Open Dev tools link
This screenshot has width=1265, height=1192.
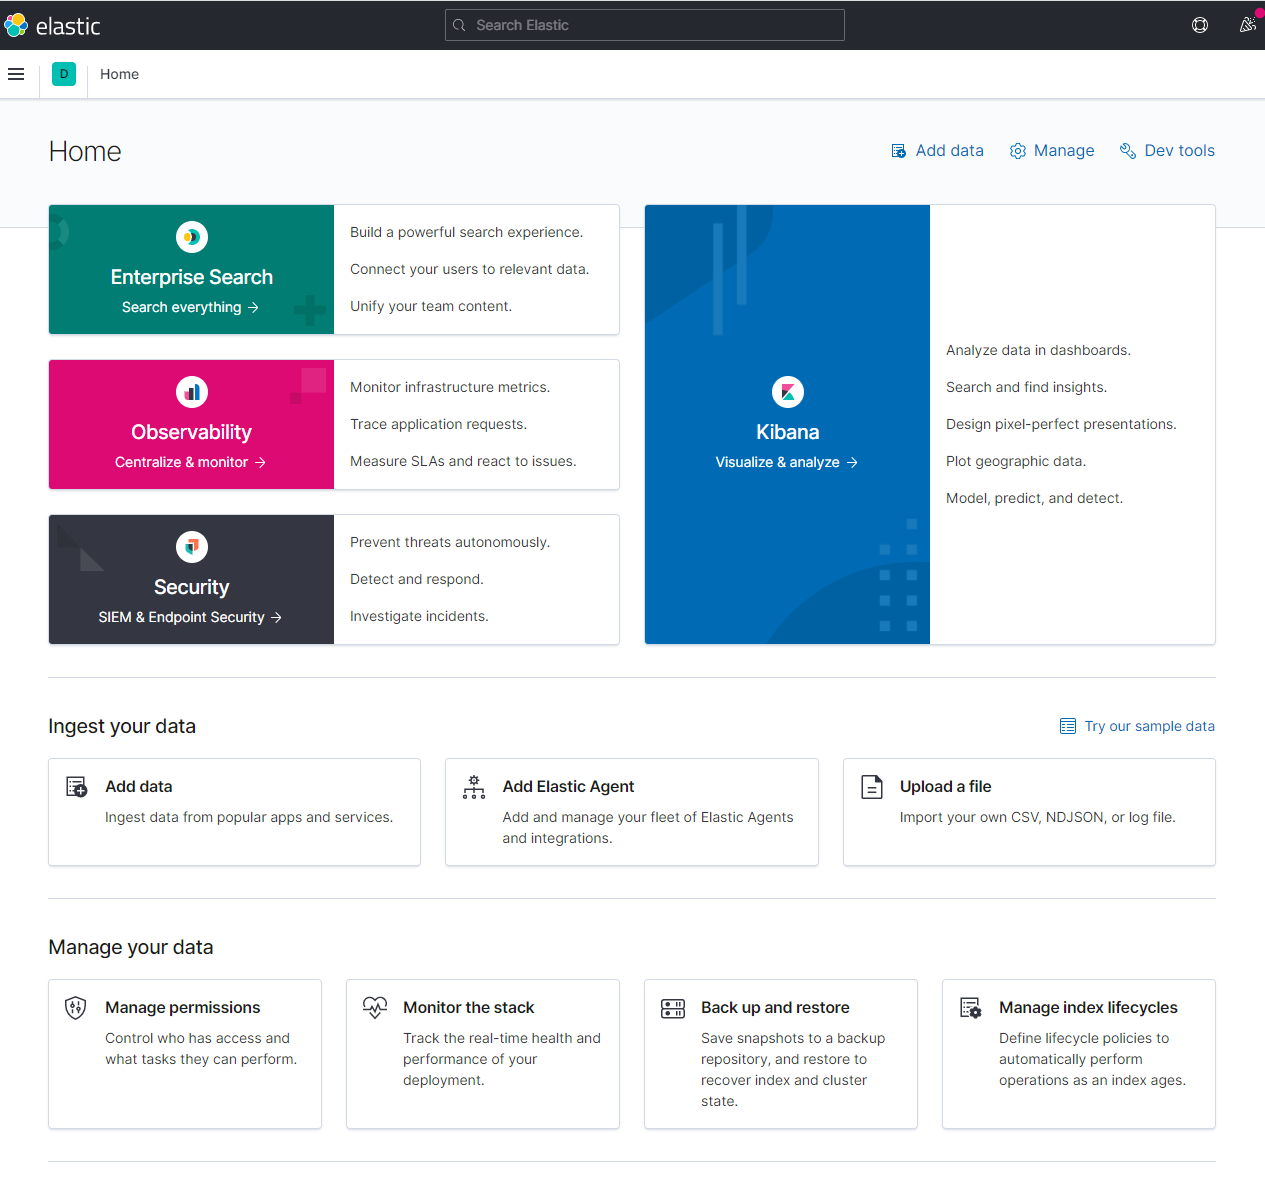1167,151
